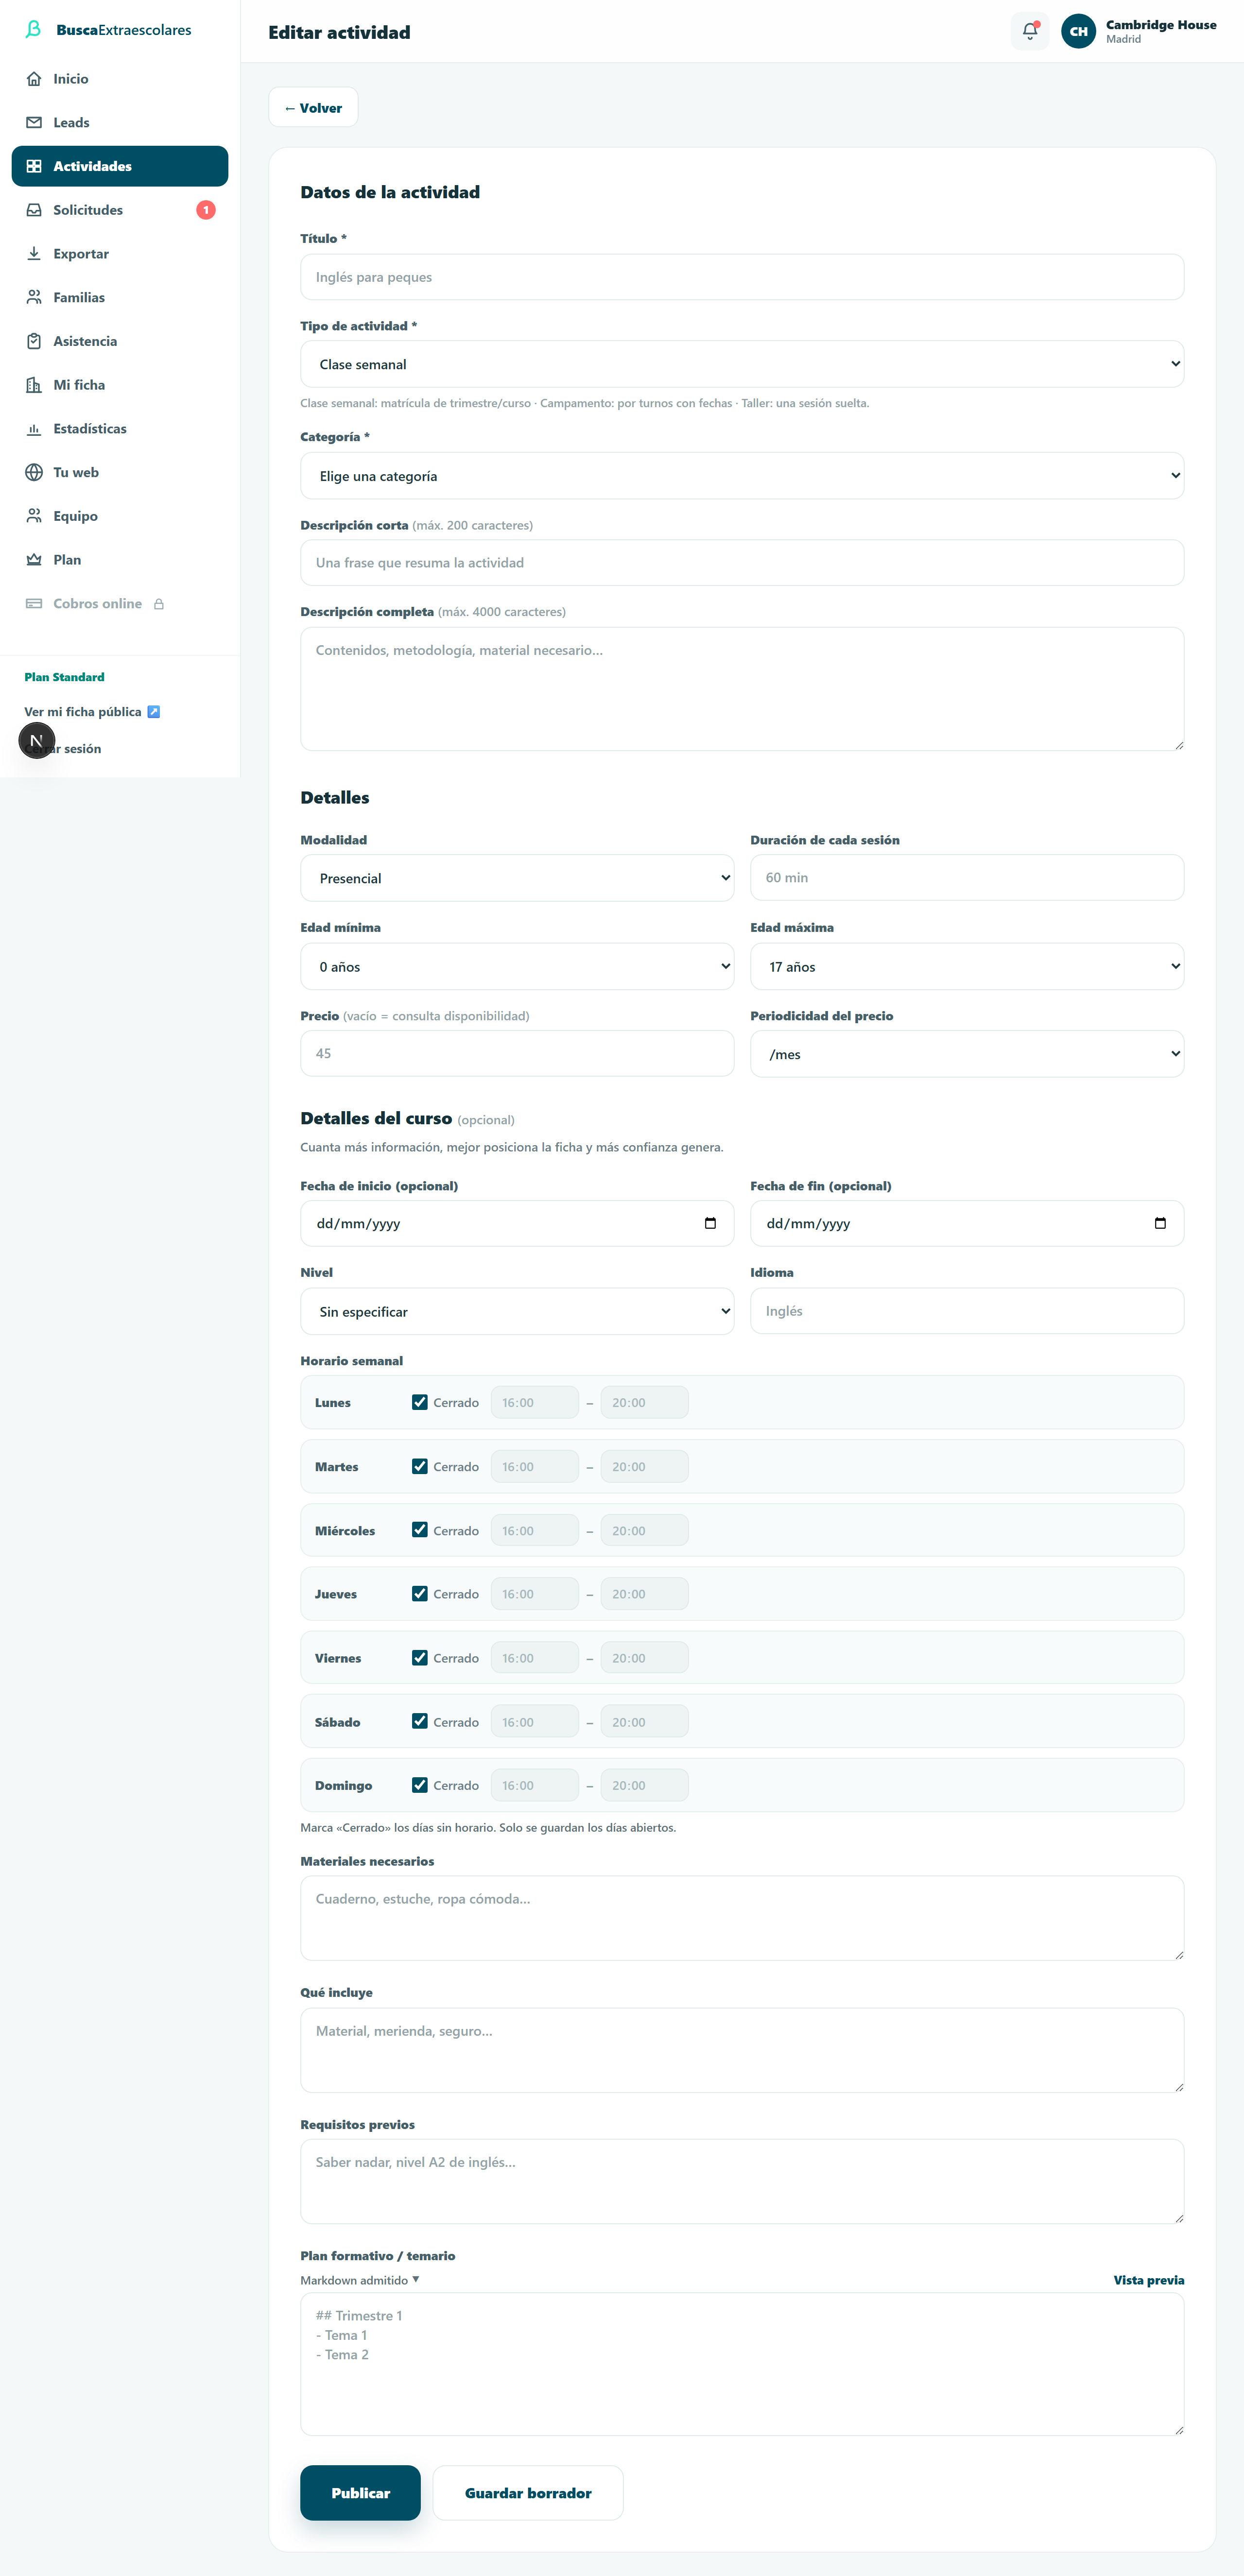
Task: Toggle the Cerrado checkbox for Martes
Action: click(420, 1466)
